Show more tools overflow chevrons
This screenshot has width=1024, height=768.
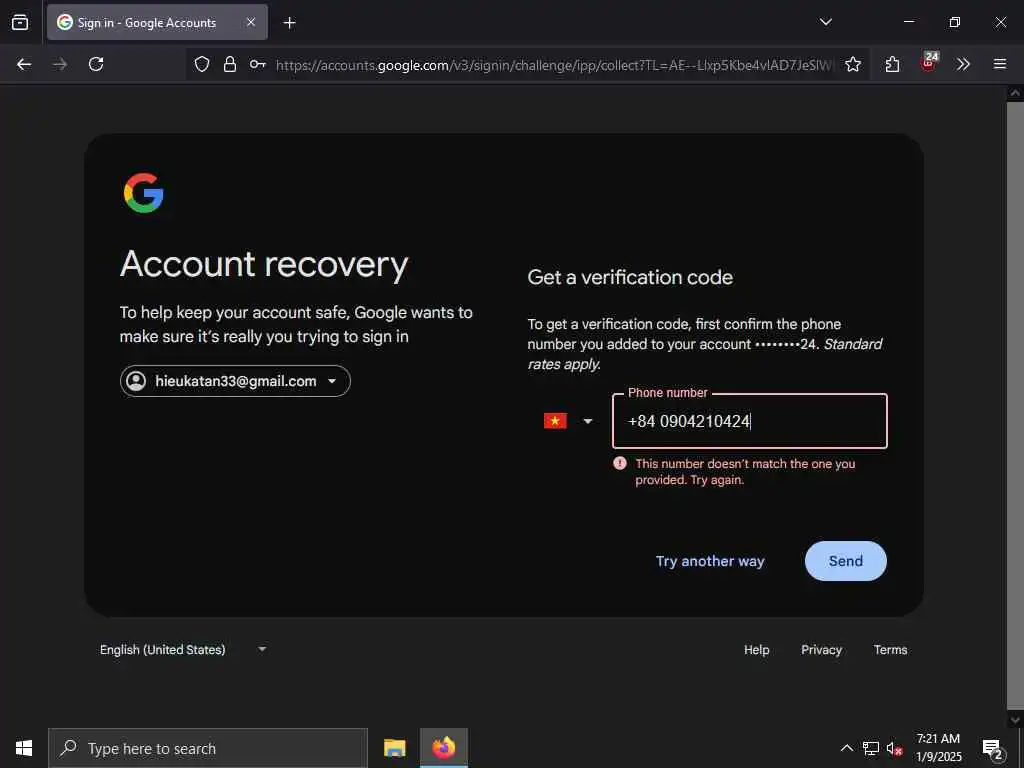[x=963, y=64]
